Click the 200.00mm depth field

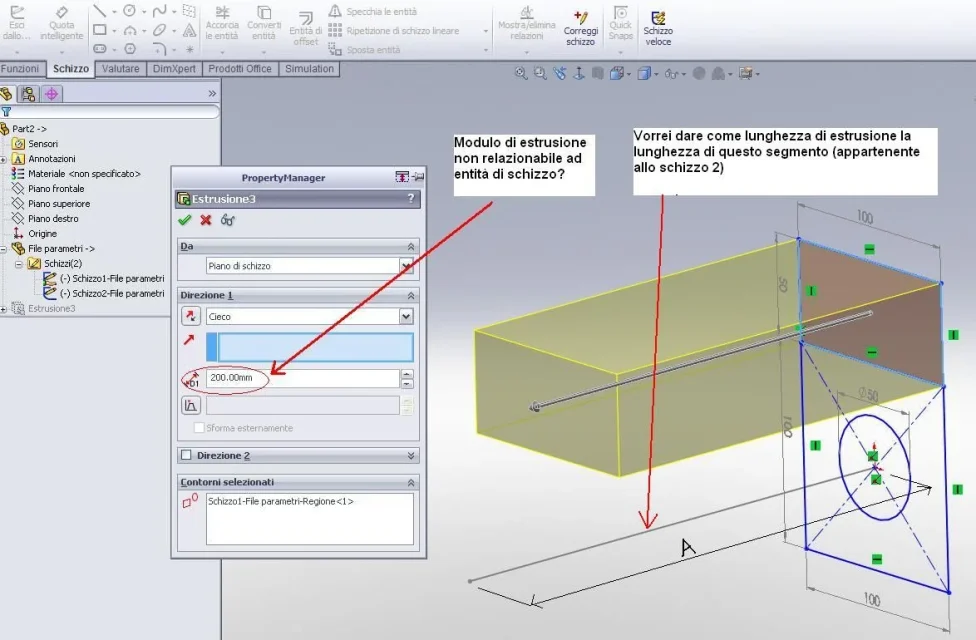[303, 378]
